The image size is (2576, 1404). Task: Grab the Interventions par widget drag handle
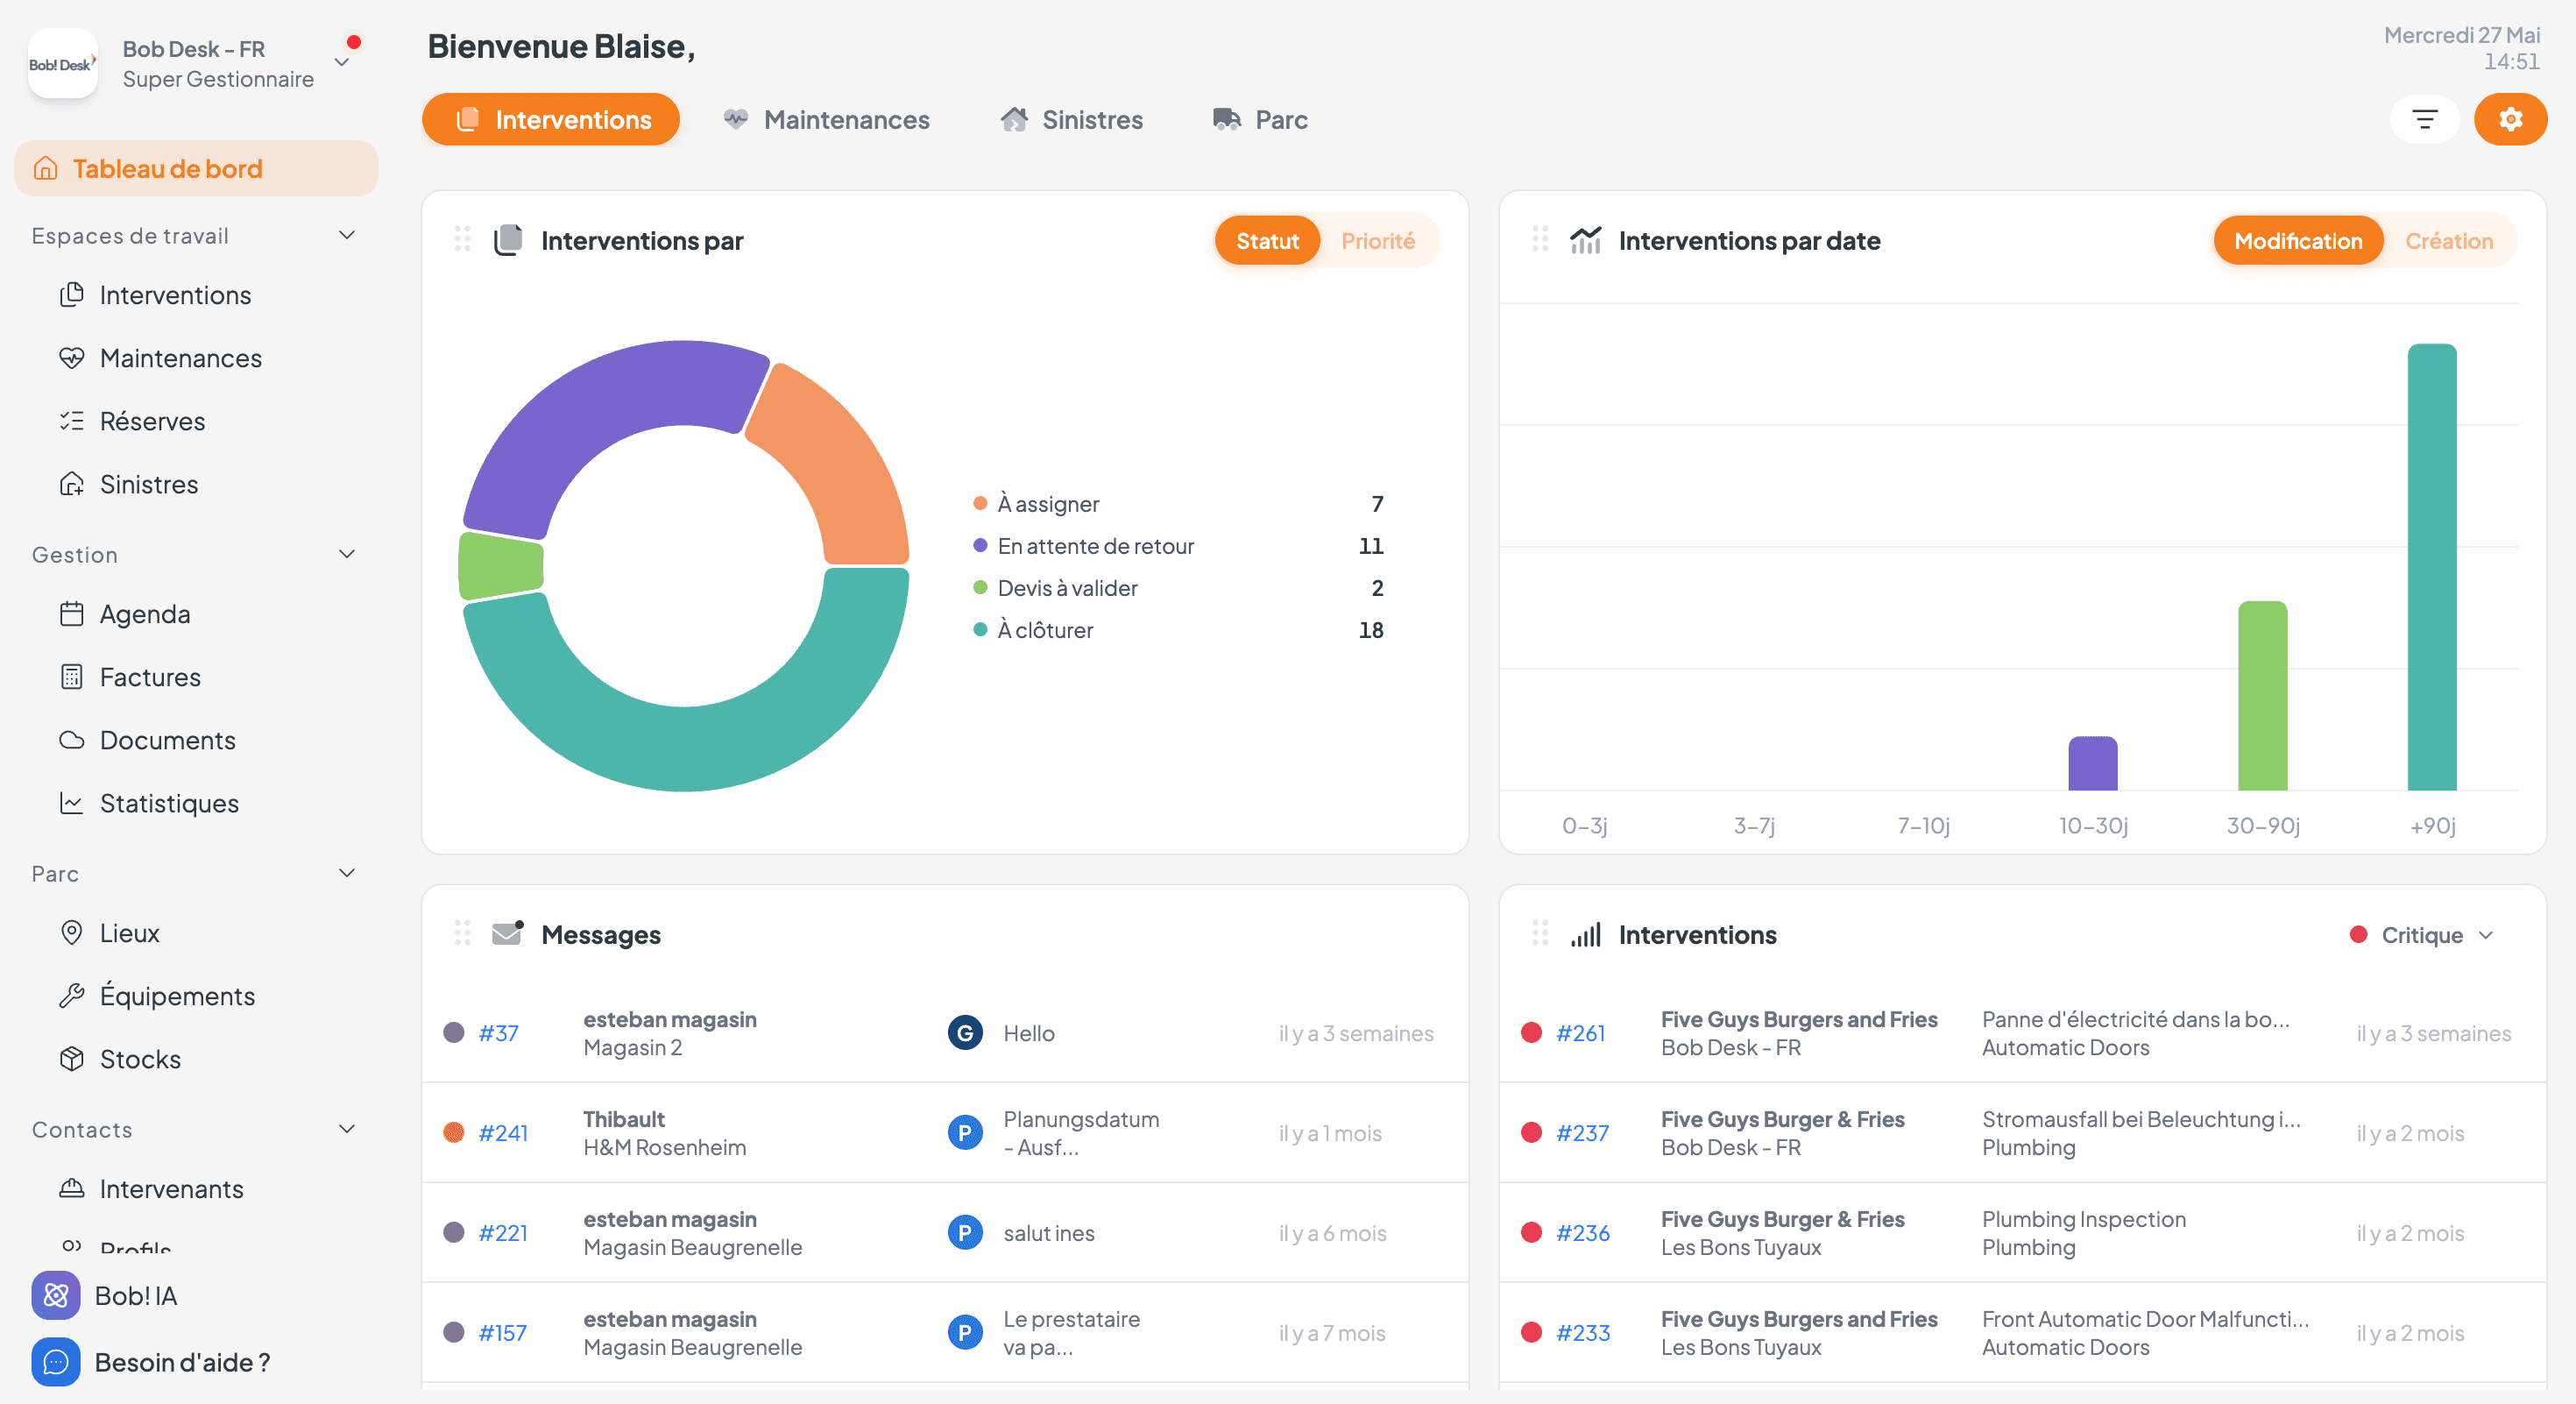(462, 240)
